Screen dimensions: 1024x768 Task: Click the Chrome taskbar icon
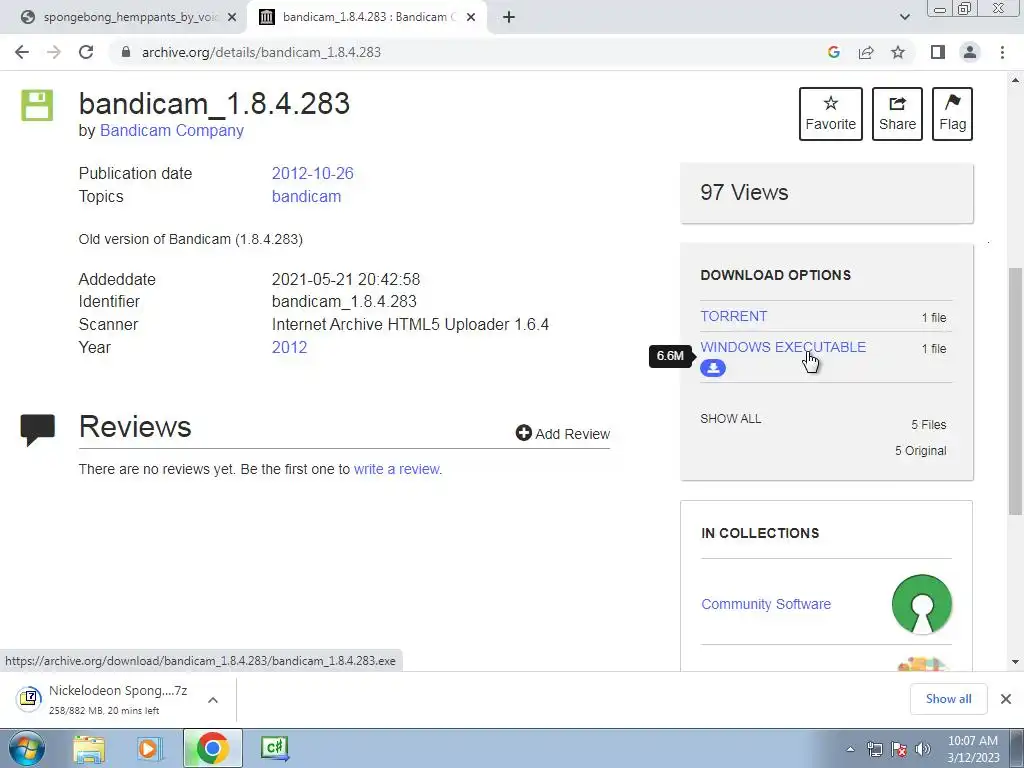pos(212,748)
